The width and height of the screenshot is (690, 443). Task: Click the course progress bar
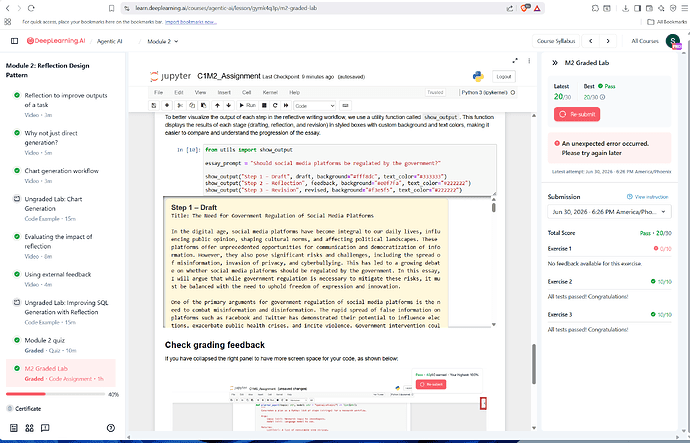tap(55, 394)
